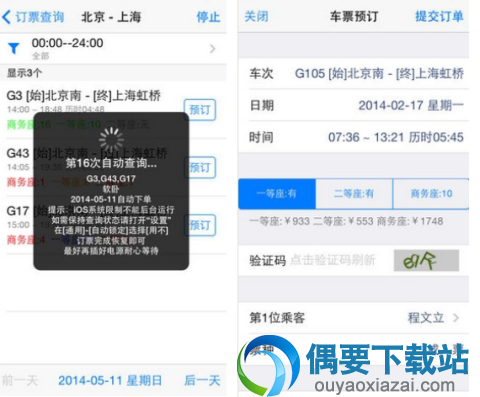Go to previous day with 前一天
This screenshot has height=397, width=480.
[20, 380]
